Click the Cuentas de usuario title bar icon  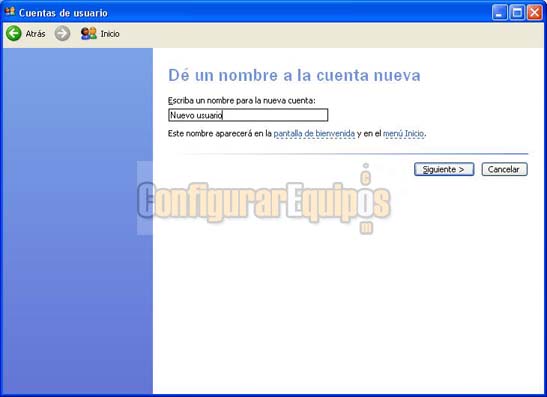coord(10,12)
